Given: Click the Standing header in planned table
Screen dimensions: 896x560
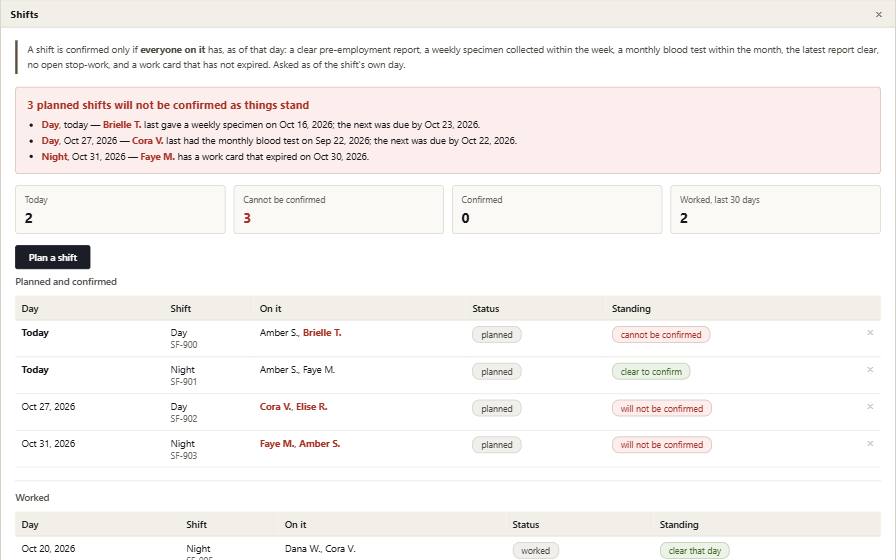Looking at the screenshot, I should click(631, 309).
